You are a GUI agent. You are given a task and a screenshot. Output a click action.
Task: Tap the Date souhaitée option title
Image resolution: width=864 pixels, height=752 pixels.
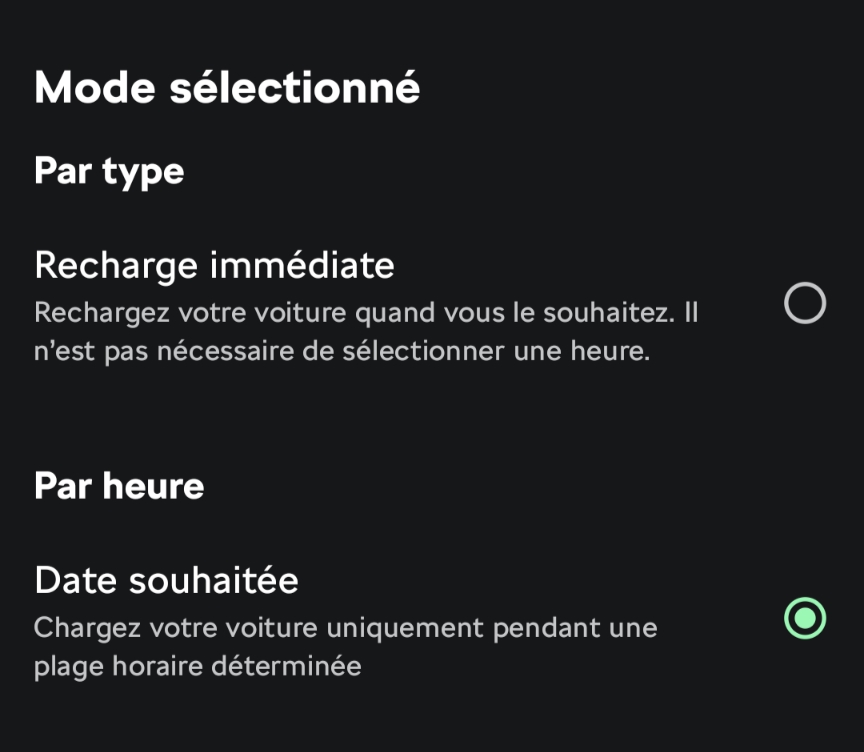[x=166, y=580]
